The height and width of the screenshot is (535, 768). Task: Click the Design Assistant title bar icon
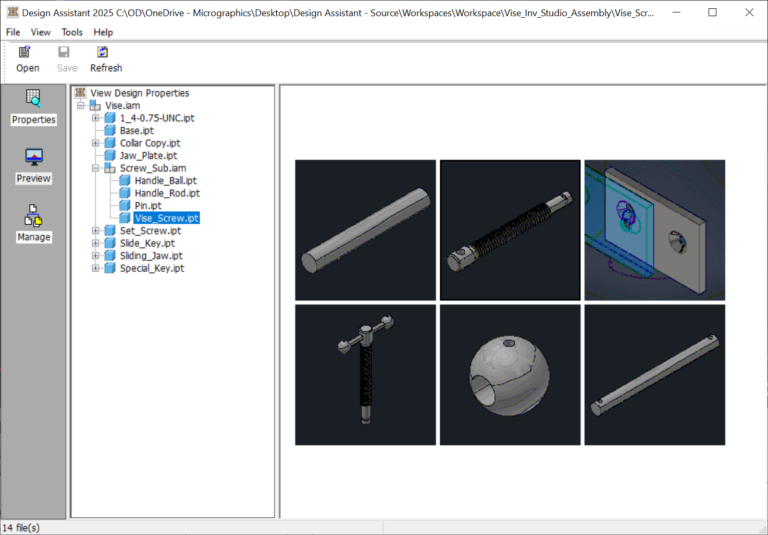point(13,12)
